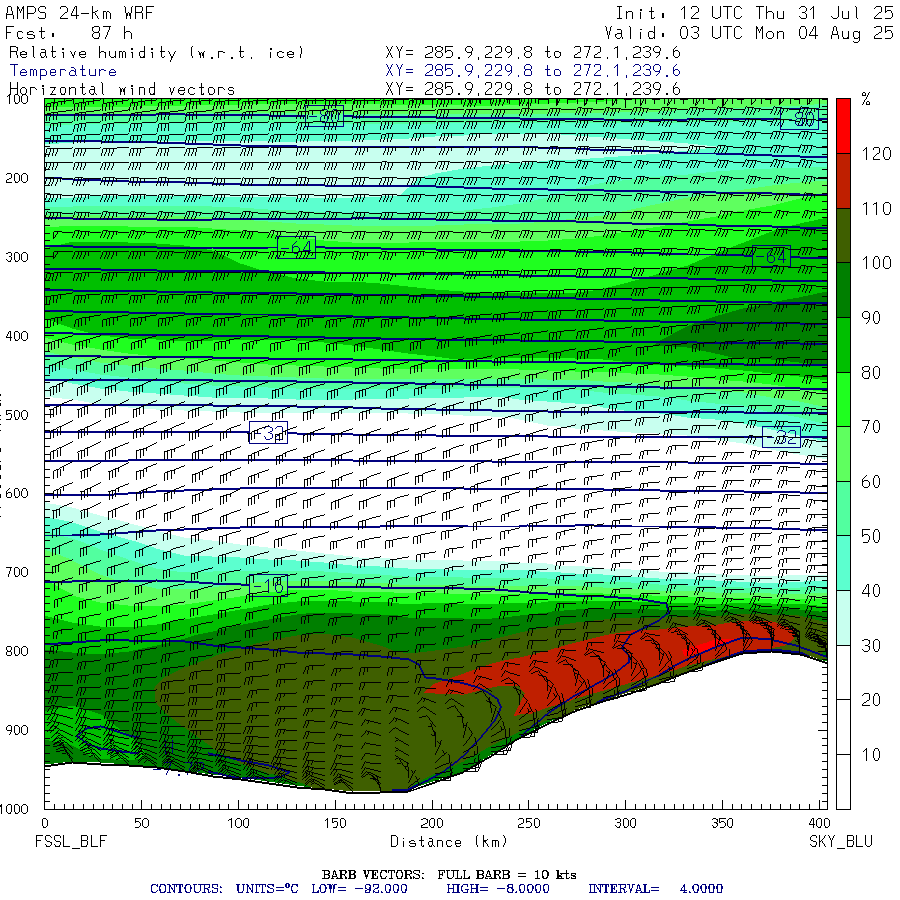Click the -16 temperature contour label
Screen dimensions: 900x900
click(268, 585)
